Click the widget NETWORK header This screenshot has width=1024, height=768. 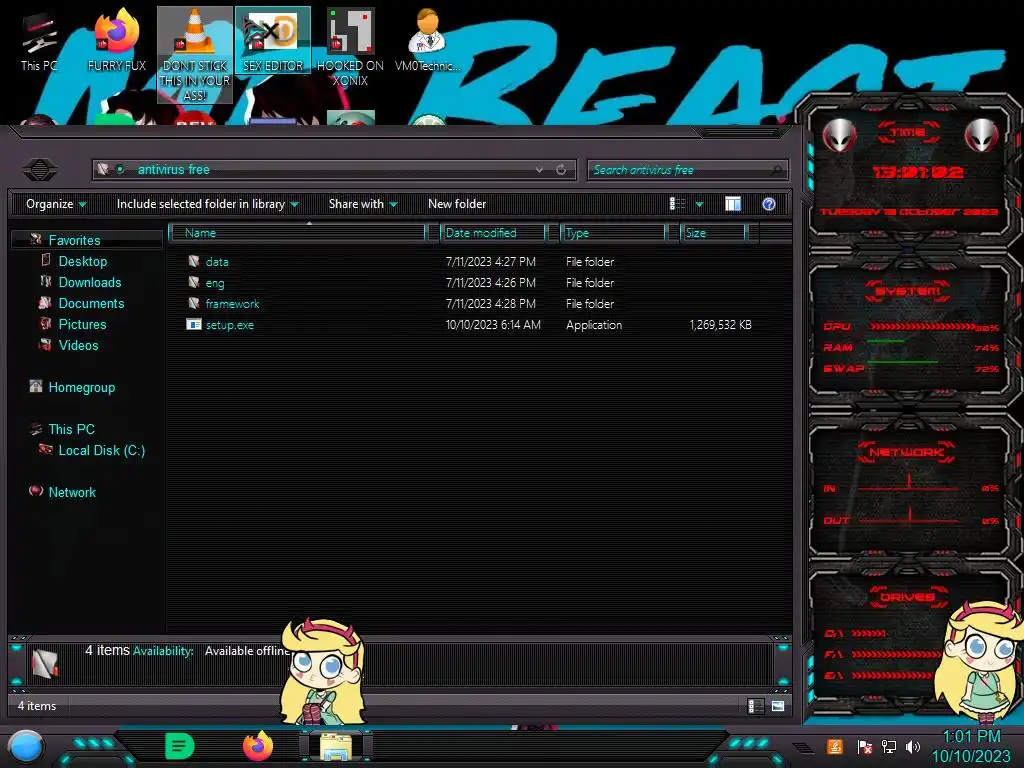906,452
